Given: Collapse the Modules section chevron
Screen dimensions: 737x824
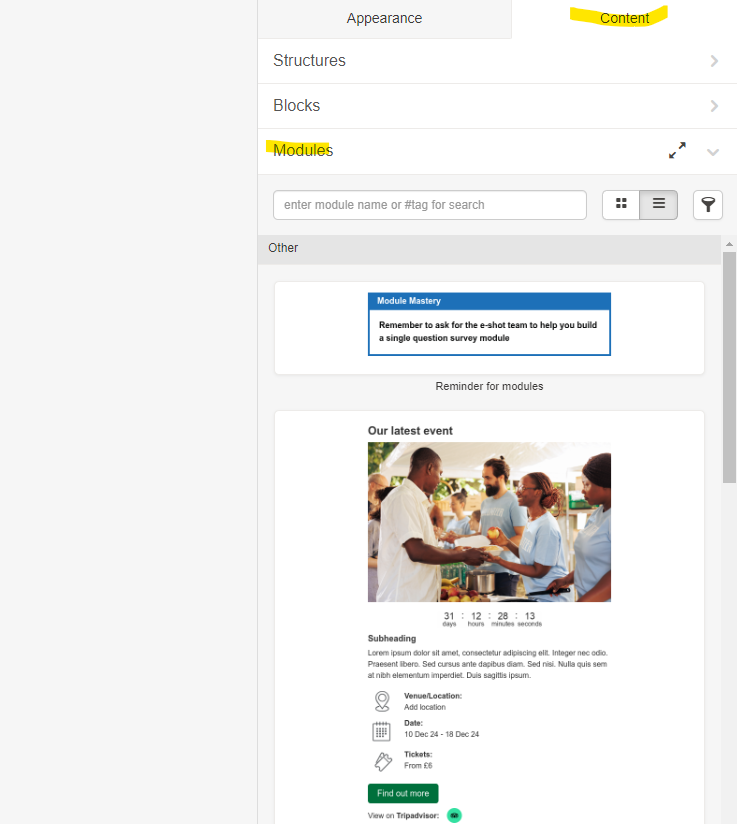Looking at the screenshot, I should point(713,152).
